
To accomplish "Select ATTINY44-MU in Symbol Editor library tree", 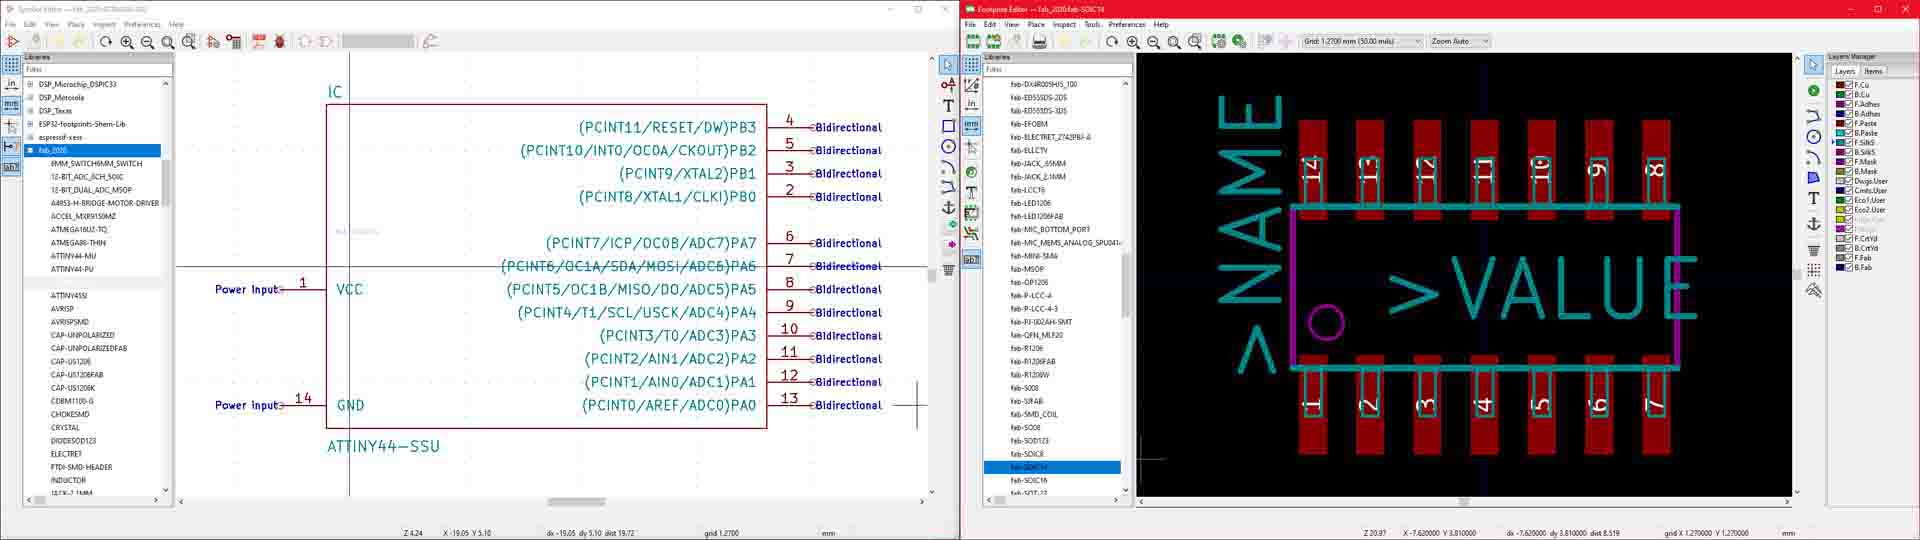I will [x=73, y=256].
